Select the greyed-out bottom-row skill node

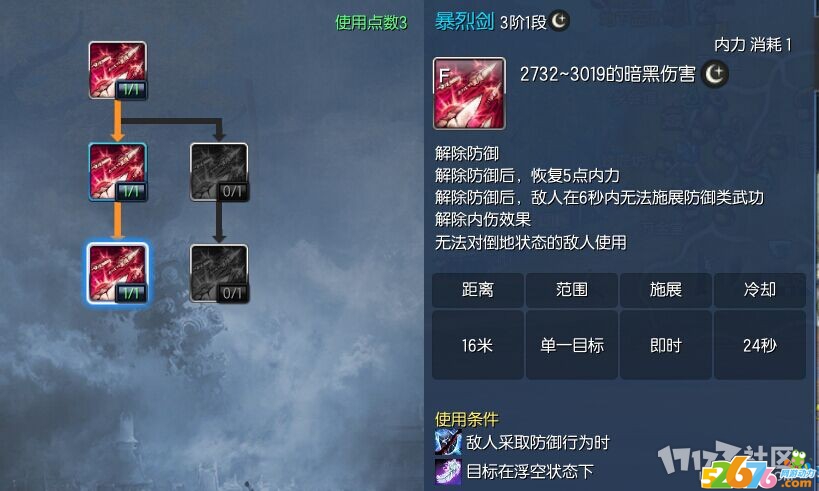click(219, 273)
